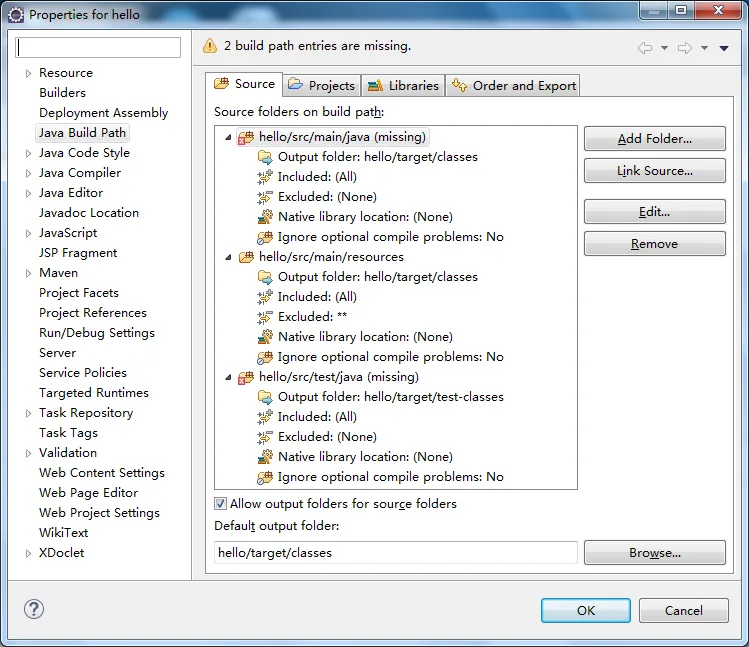The height and width of the screenshot is (647, 749).
Task: Open the forward history dropdown arrow
Action: pyautogui.click(x=704, y=48)
